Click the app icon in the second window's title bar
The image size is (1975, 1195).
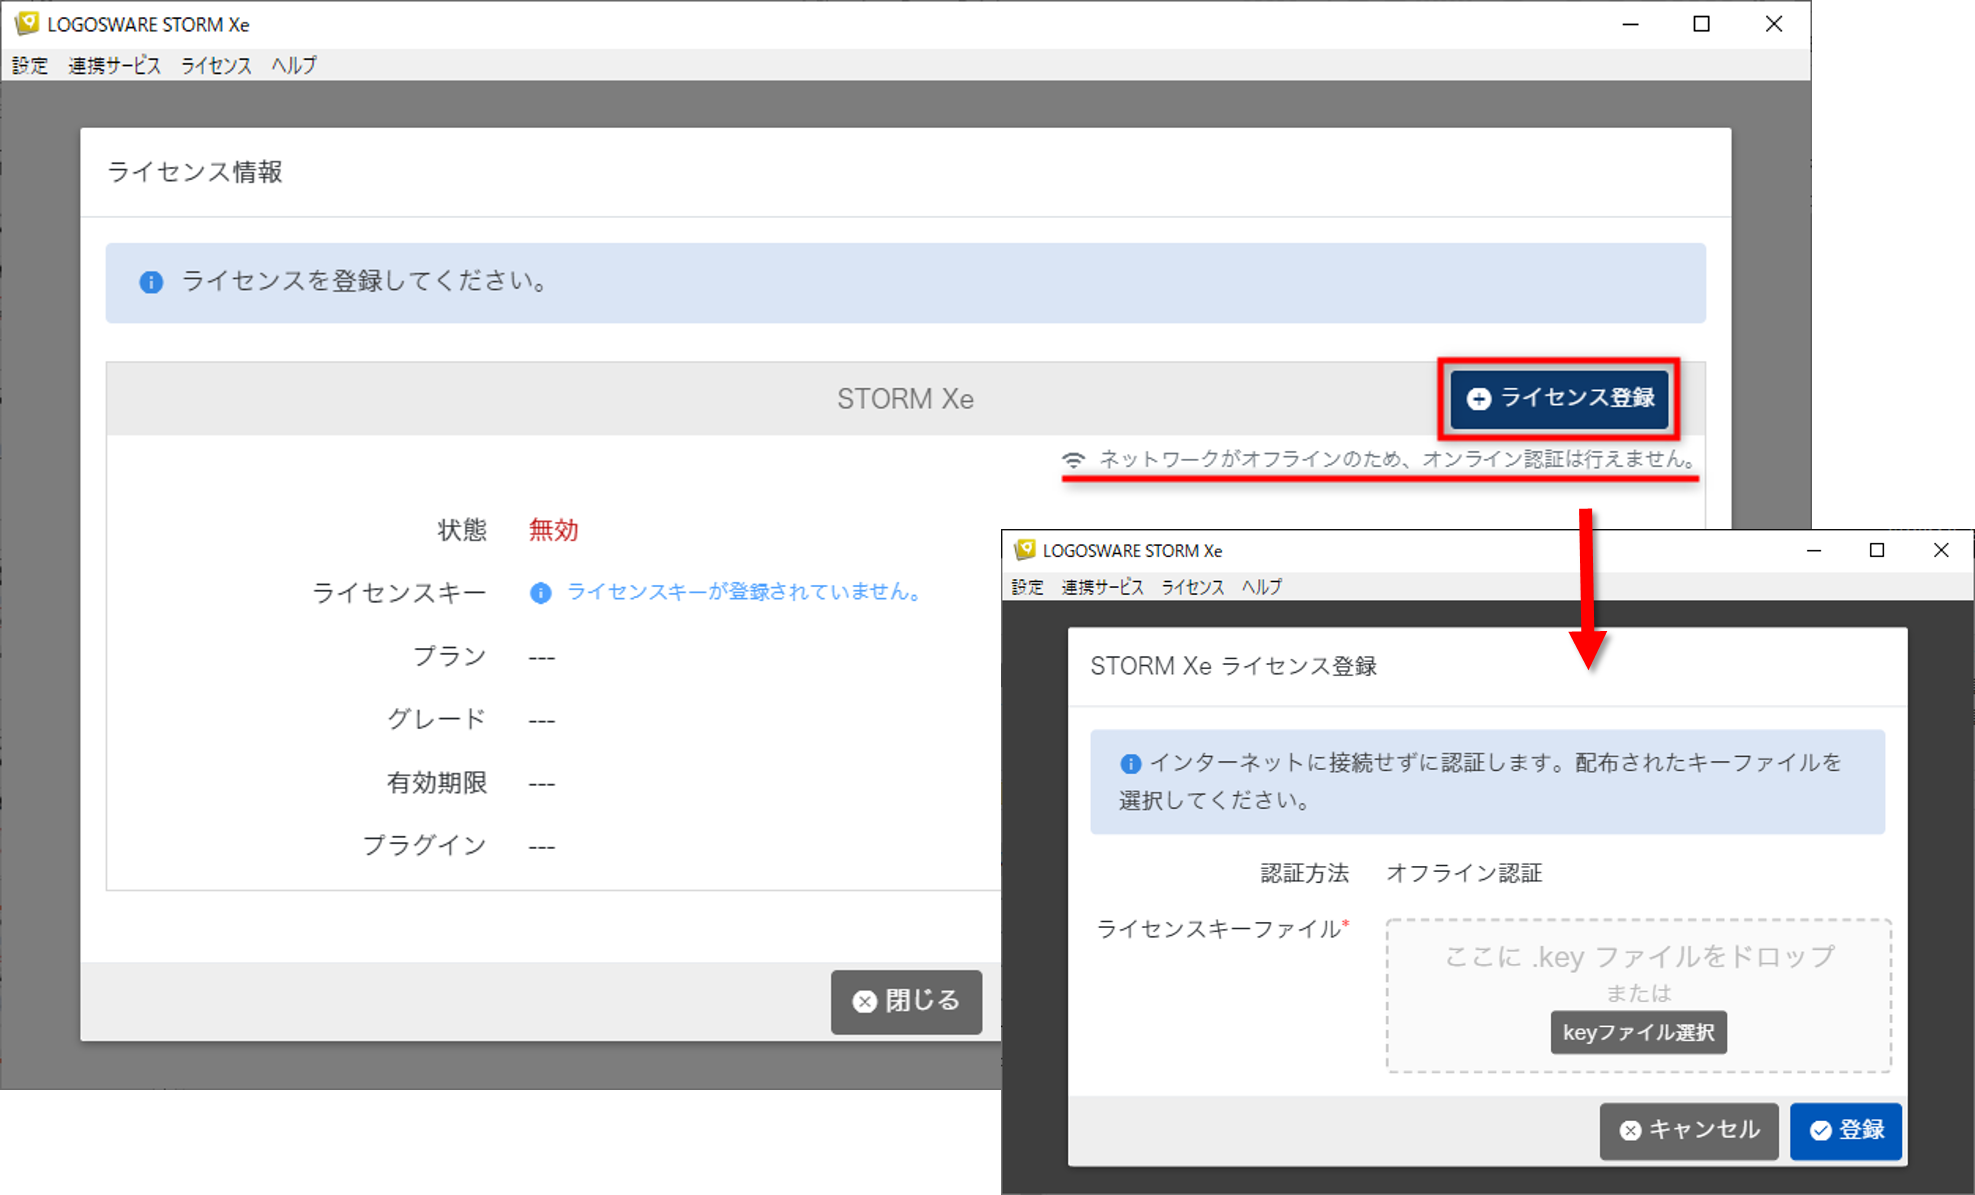pos(1024,550)
